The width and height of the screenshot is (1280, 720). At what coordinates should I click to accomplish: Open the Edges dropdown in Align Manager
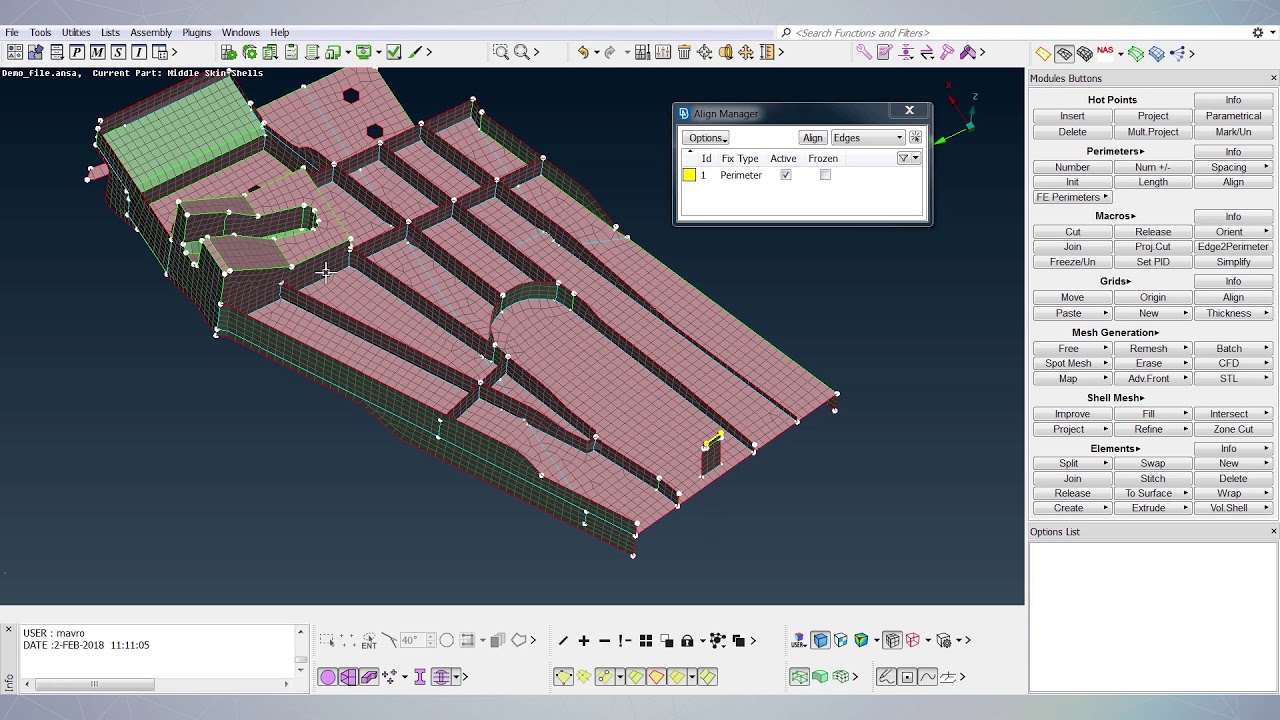[x=868, y=138]
